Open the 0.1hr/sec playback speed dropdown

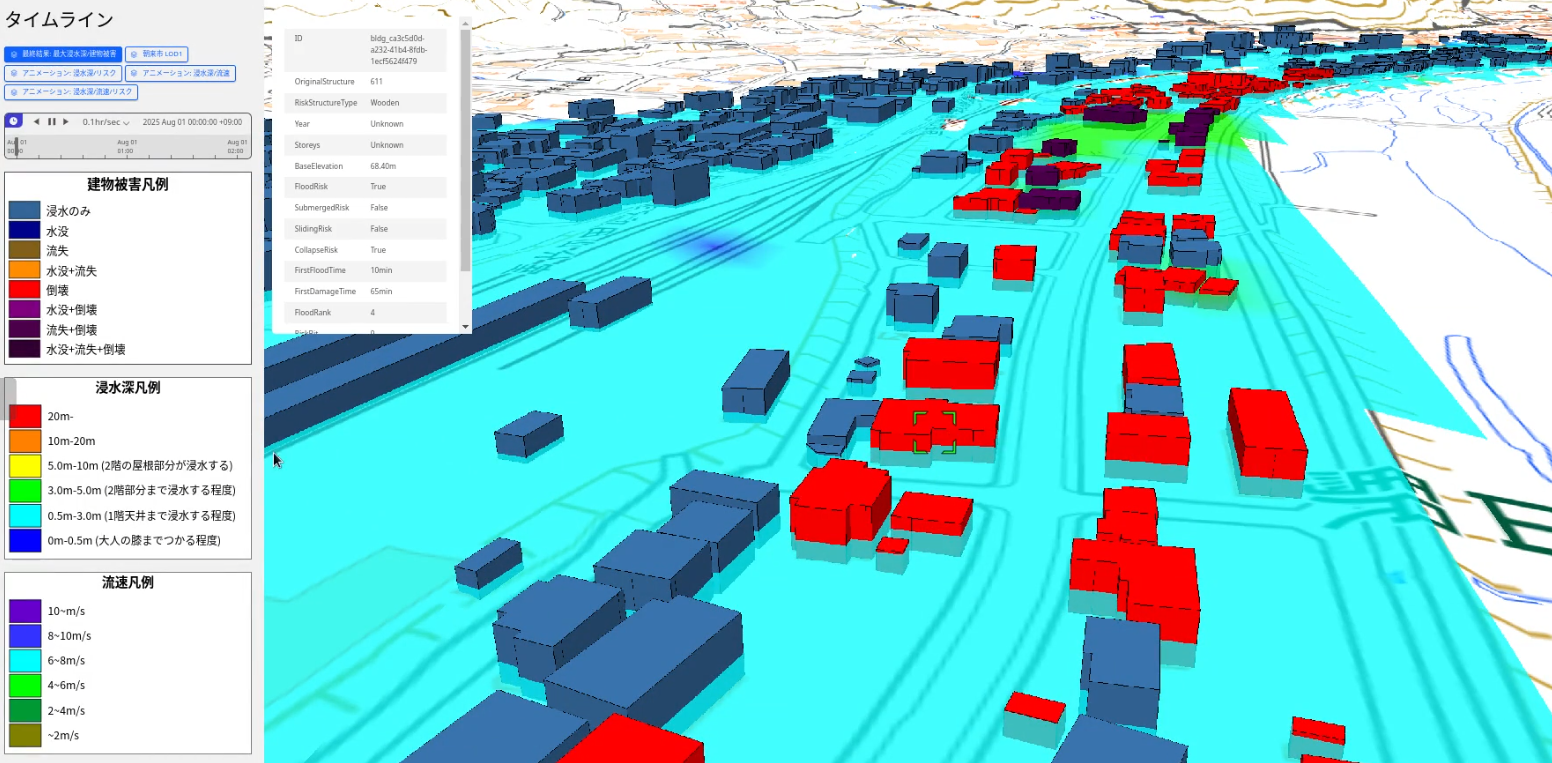pyautogui.click(x=106, y=122)
